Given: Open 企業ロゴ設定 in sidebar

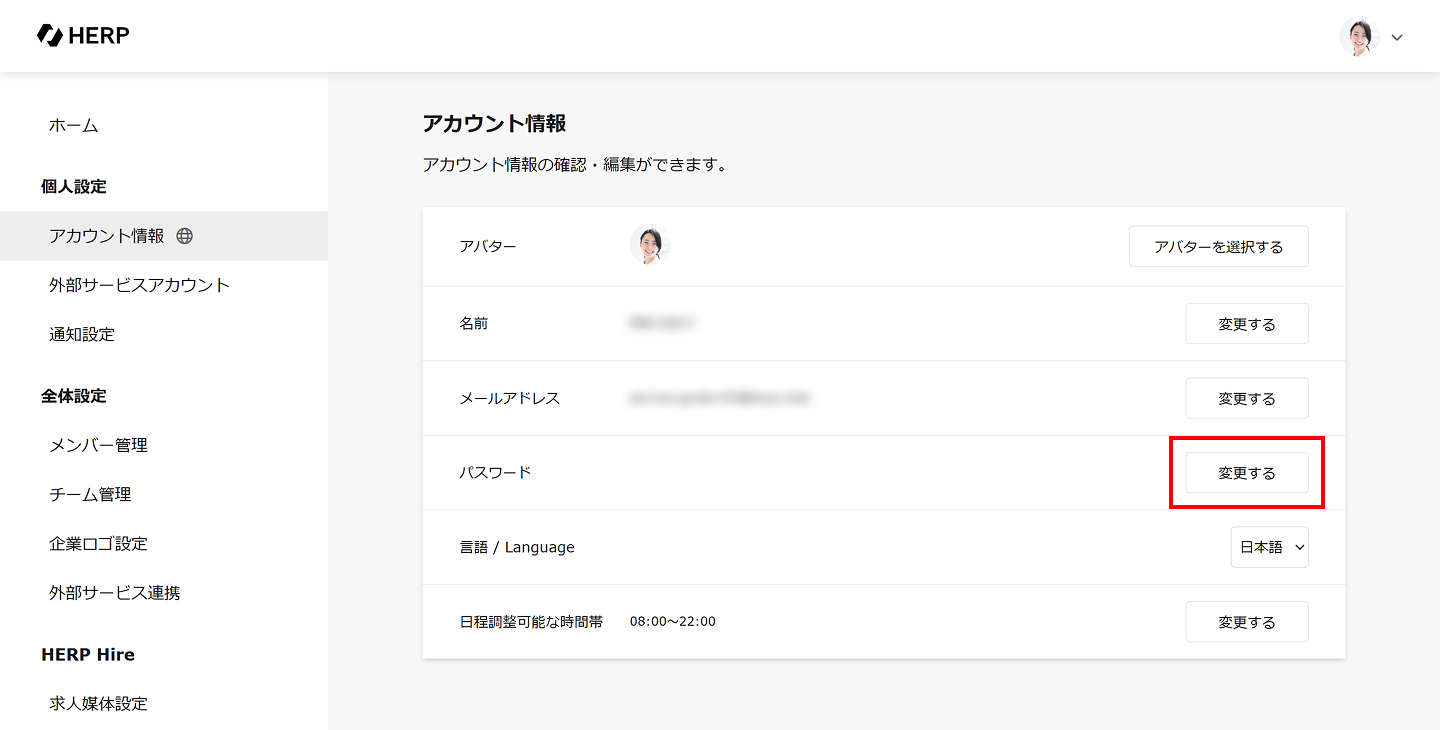Looking at the screenshot, I should 98,544.
